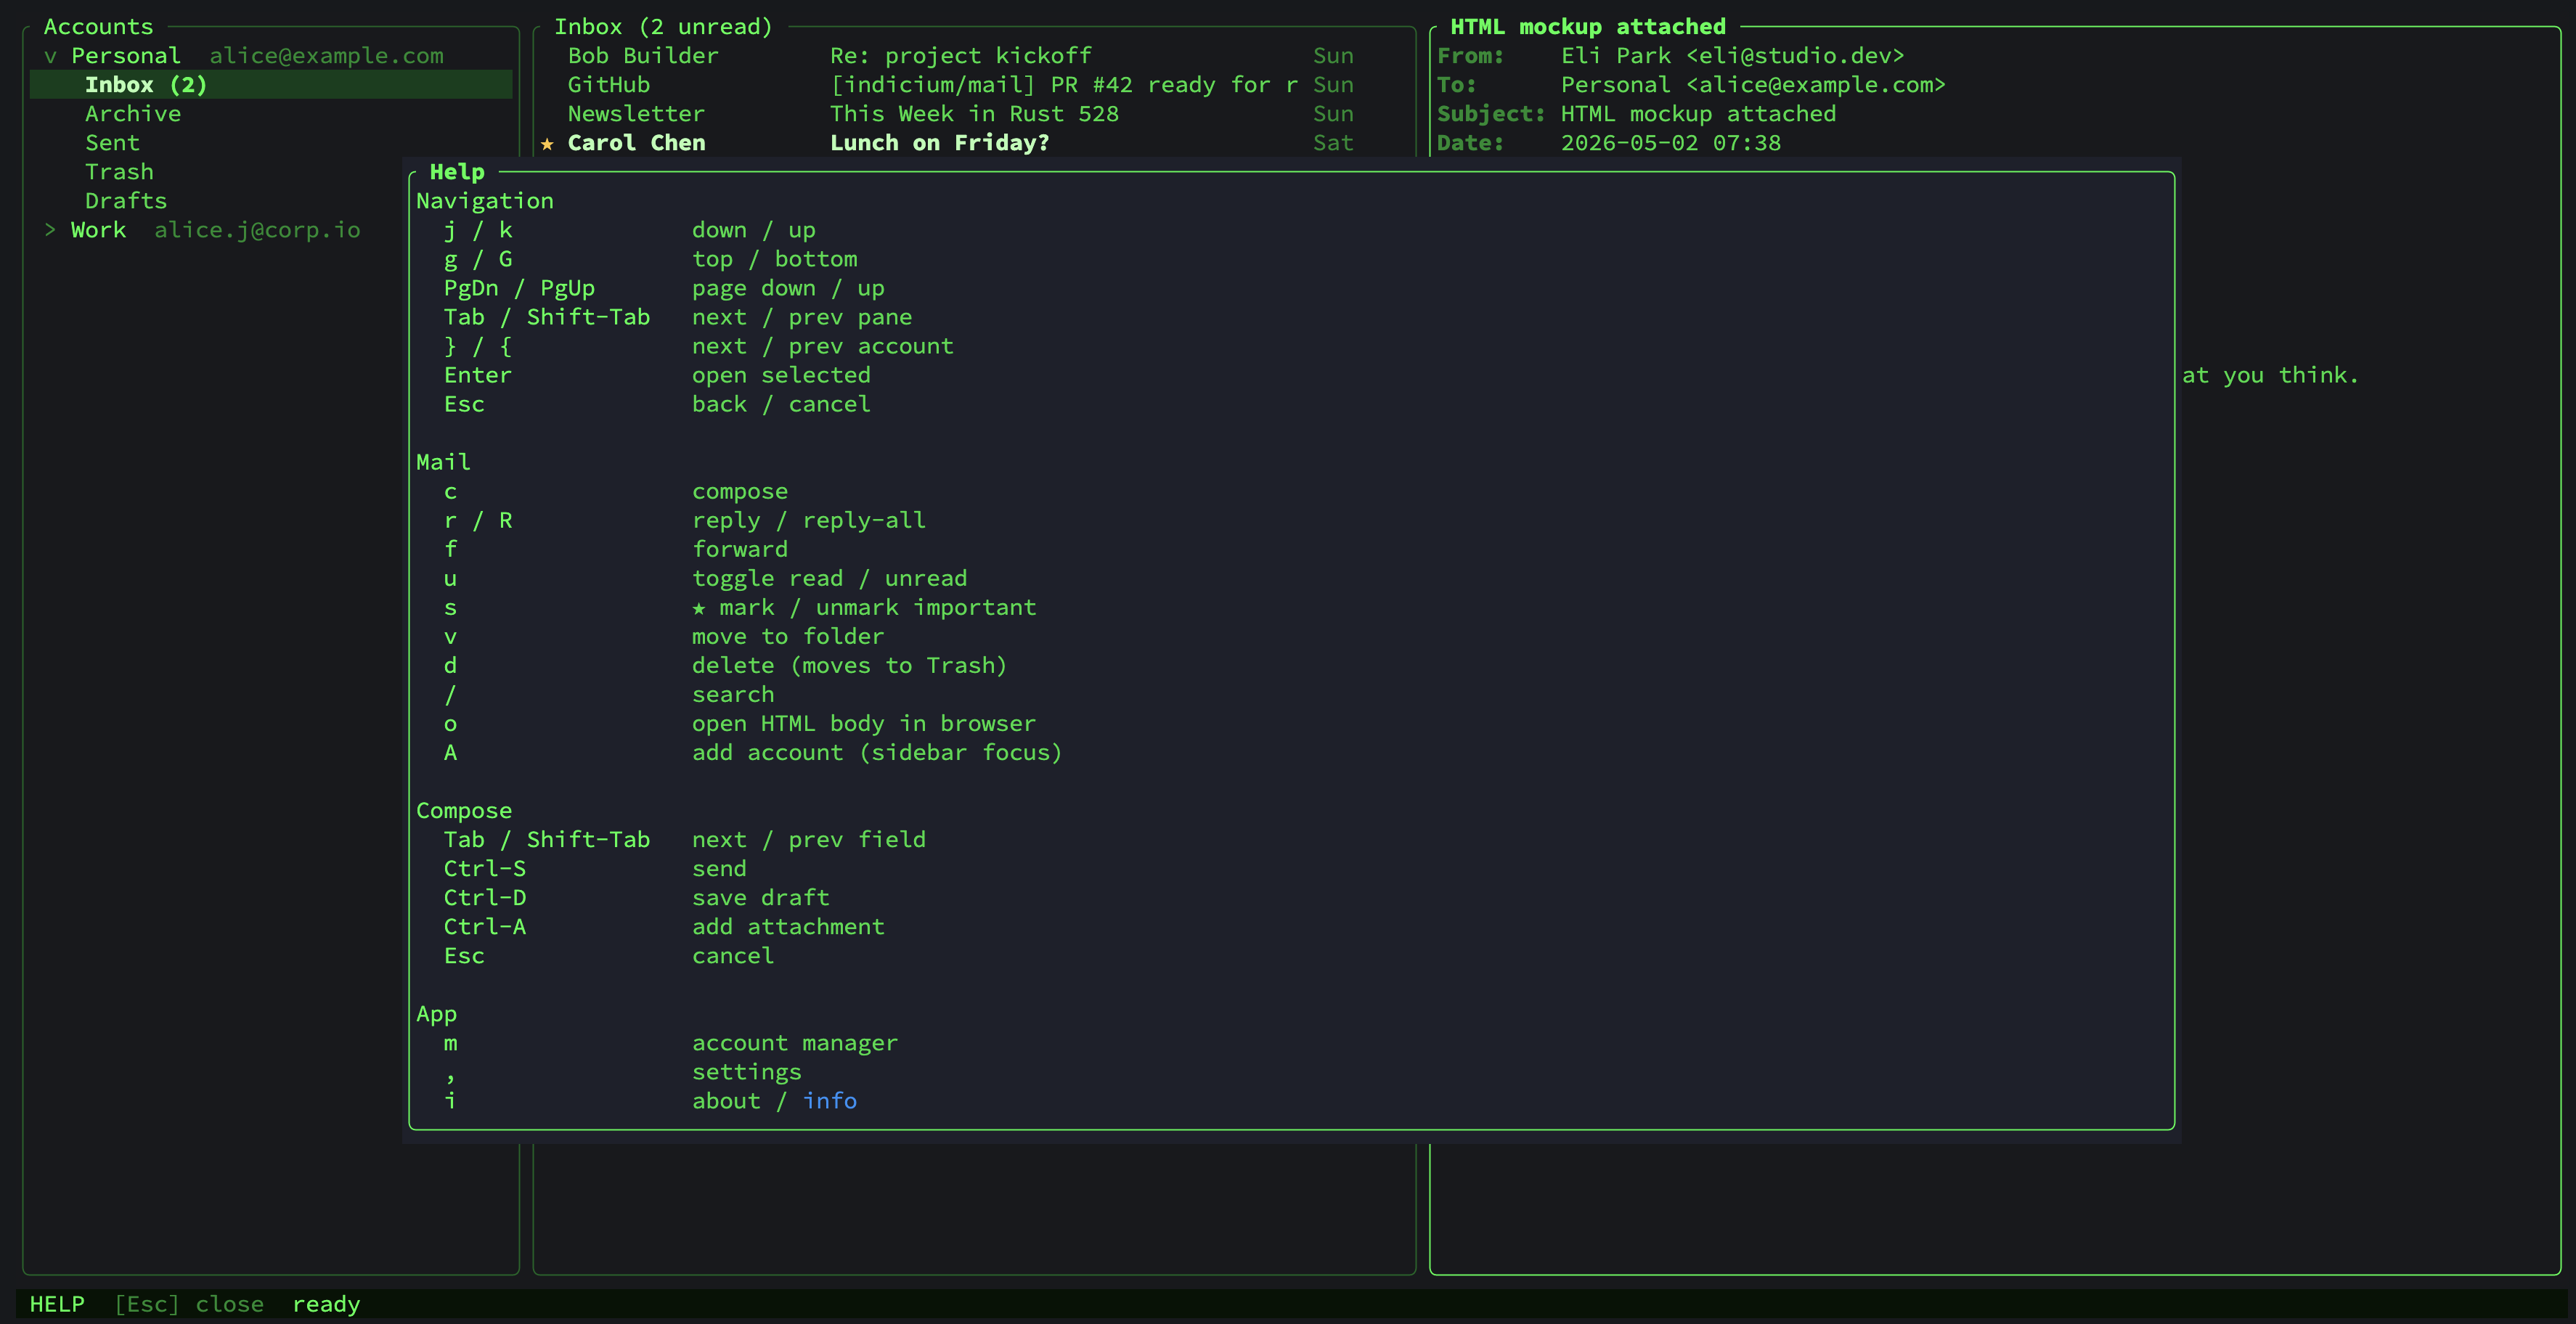Click the Ctrl-D key label
The image size is (2576, 1324).
tap(485, 898)
